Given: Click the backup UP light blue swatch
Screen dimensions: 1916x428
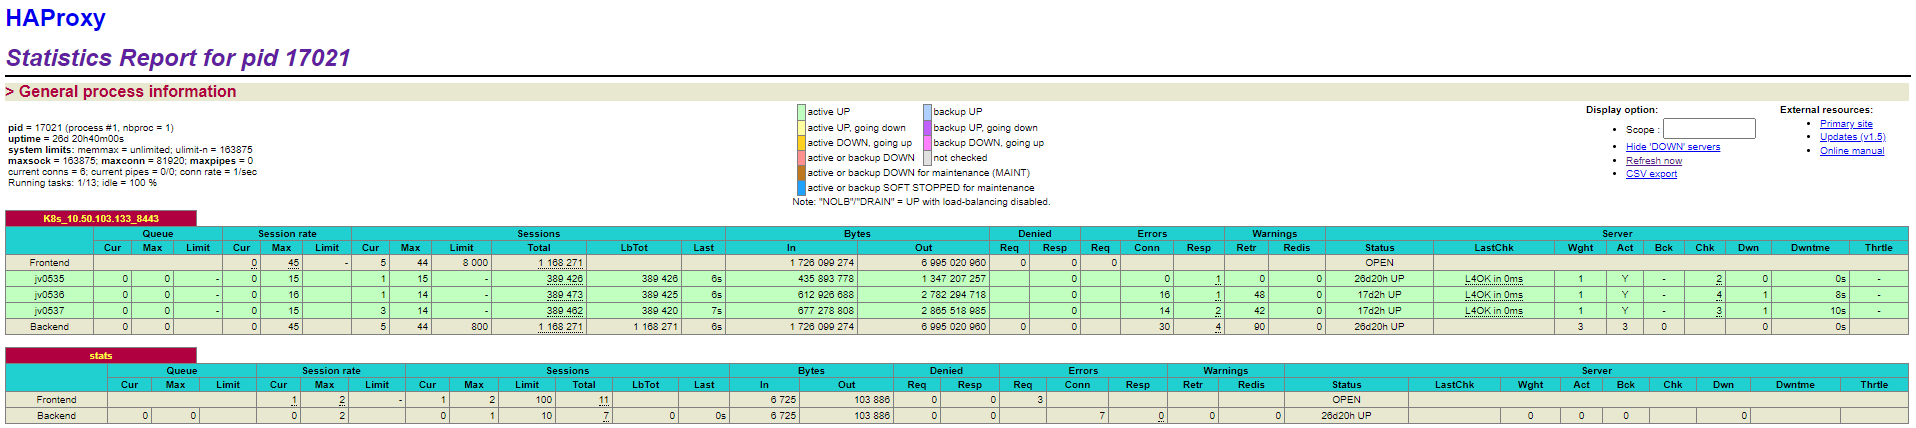Looking at the screenshot, I should click(x=927, y=112).
